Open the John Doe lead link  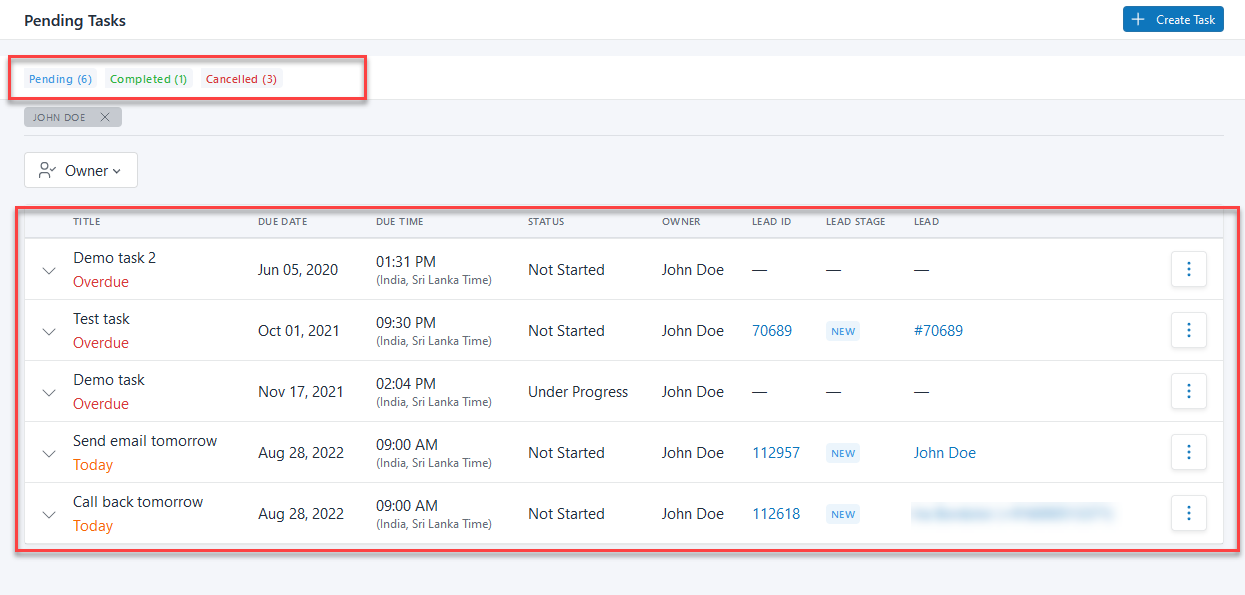[944, 452]
